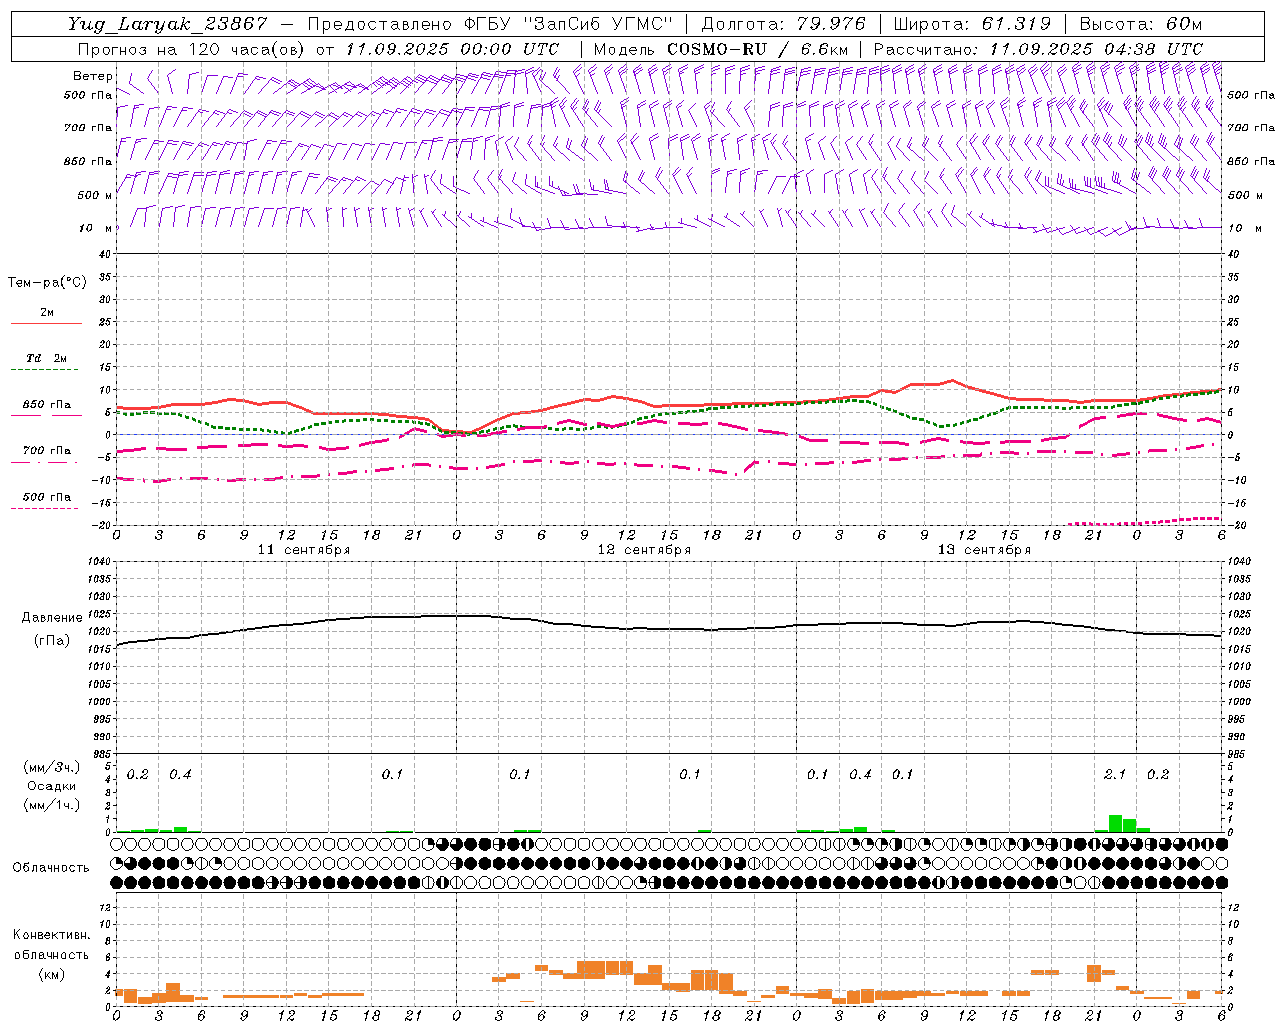Click the Давление pressure panel label

pyautogui.click(x=52, y=618)
